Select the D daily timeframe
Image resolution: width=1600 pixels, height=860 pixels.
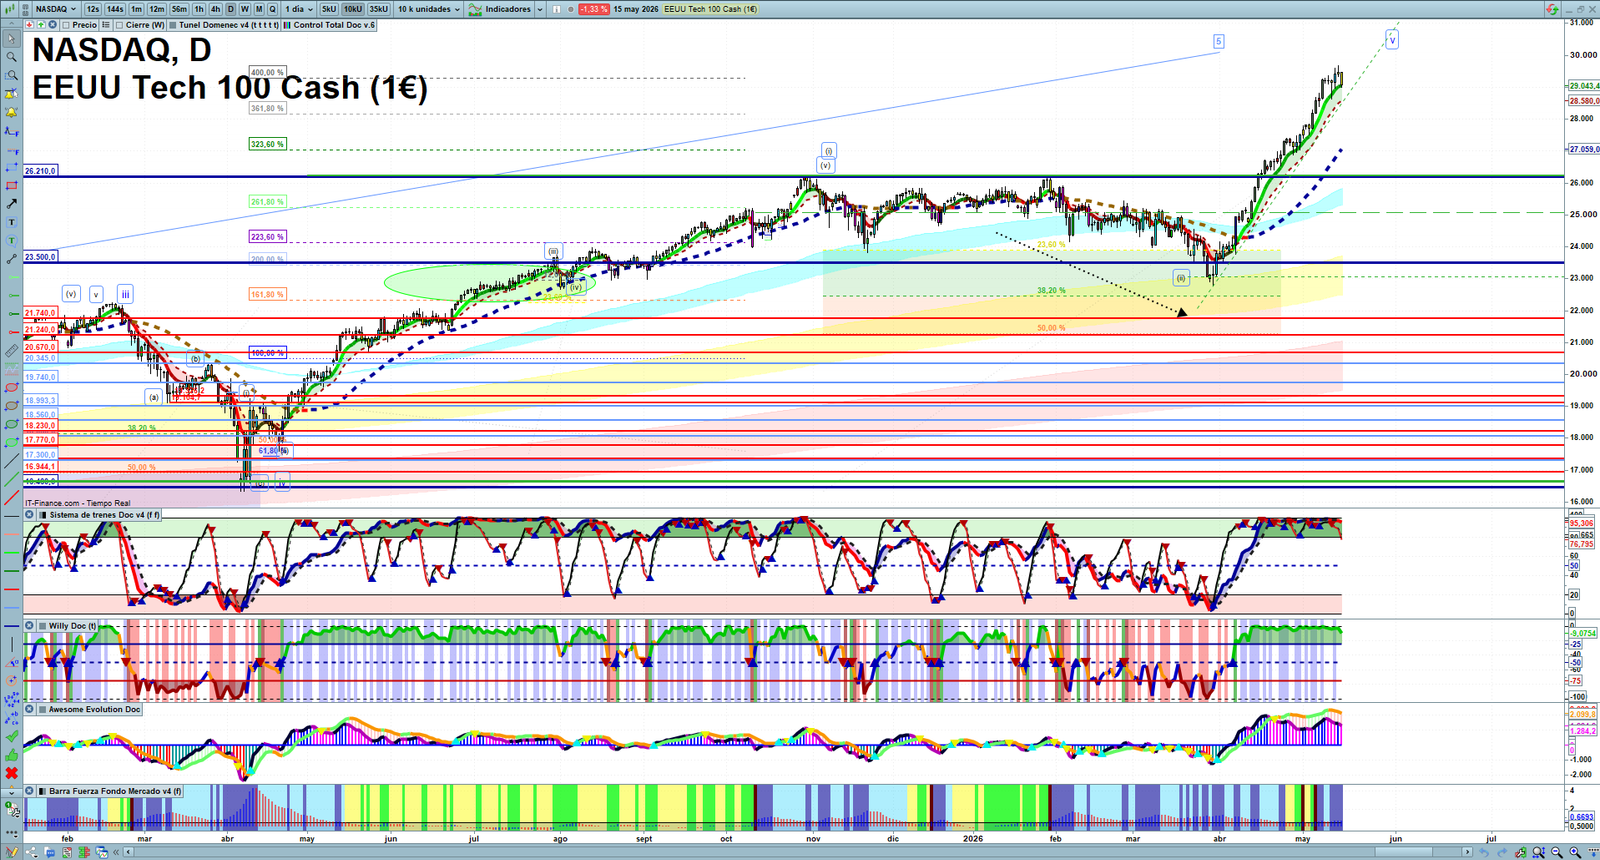230,9
